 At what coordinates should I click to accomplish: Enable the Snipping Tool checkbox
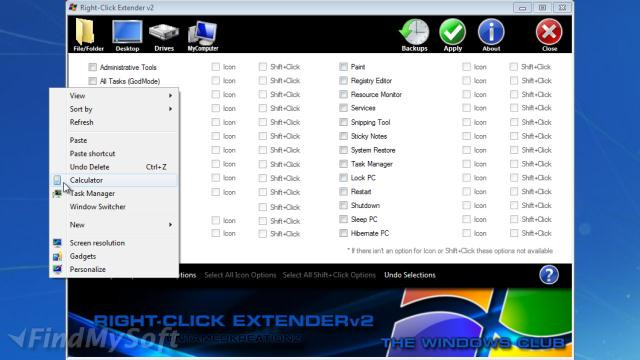click(343, 122)
